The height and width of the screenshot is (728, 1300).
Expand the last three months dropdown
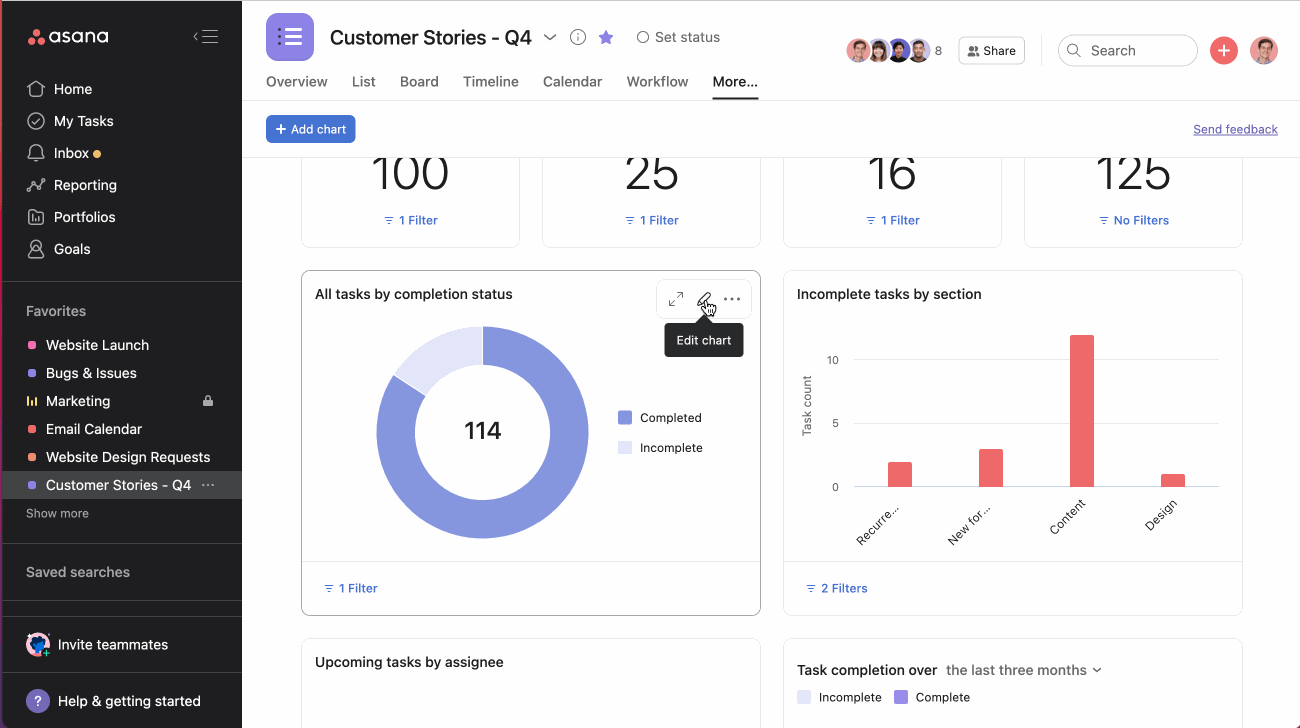pyautogui.click(x=1023, y=670)
